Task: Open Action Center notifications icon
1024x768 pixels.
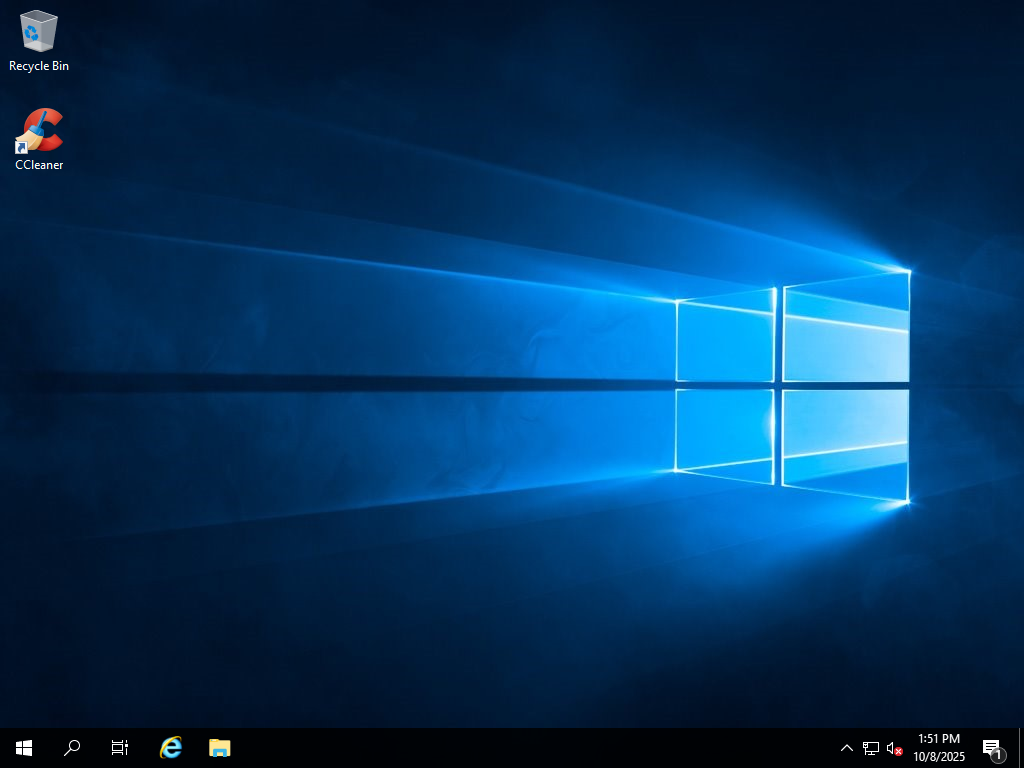Action: coord(993,748)
